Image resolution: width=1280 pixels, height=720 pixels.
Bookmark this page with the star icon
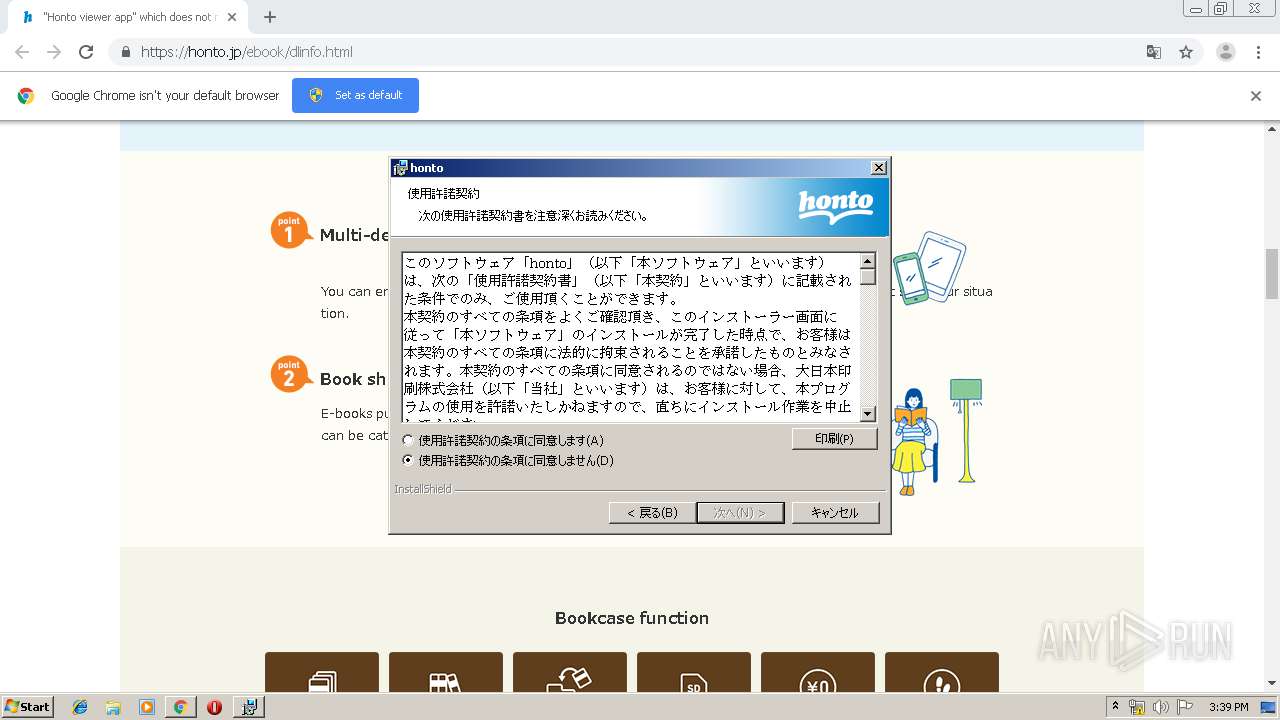click(x=1186, y=52)
